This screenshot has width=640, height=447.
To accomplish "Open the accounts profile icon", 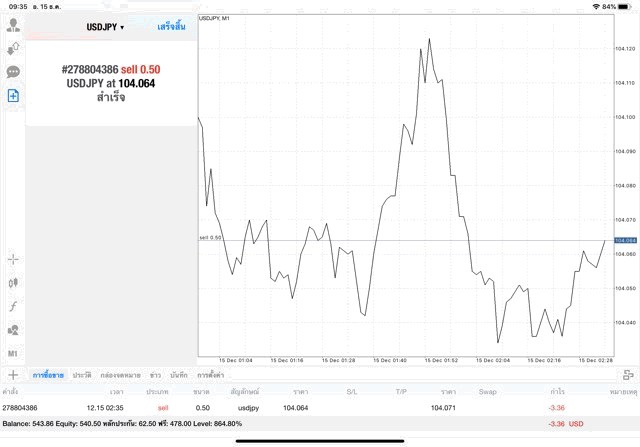I will pos(13,25).
